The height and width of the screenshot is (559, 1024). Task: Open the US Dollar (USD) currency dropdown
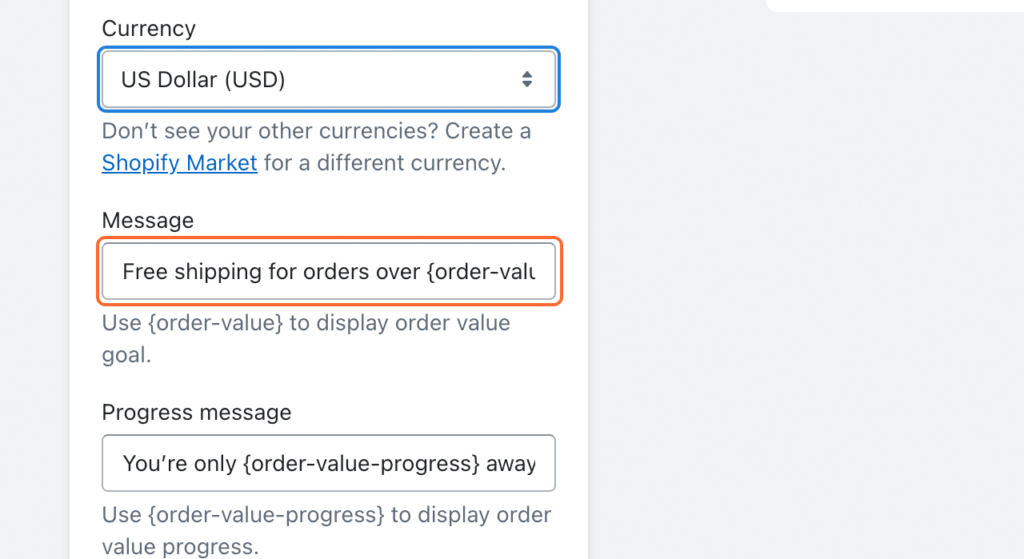pos(328,79)
